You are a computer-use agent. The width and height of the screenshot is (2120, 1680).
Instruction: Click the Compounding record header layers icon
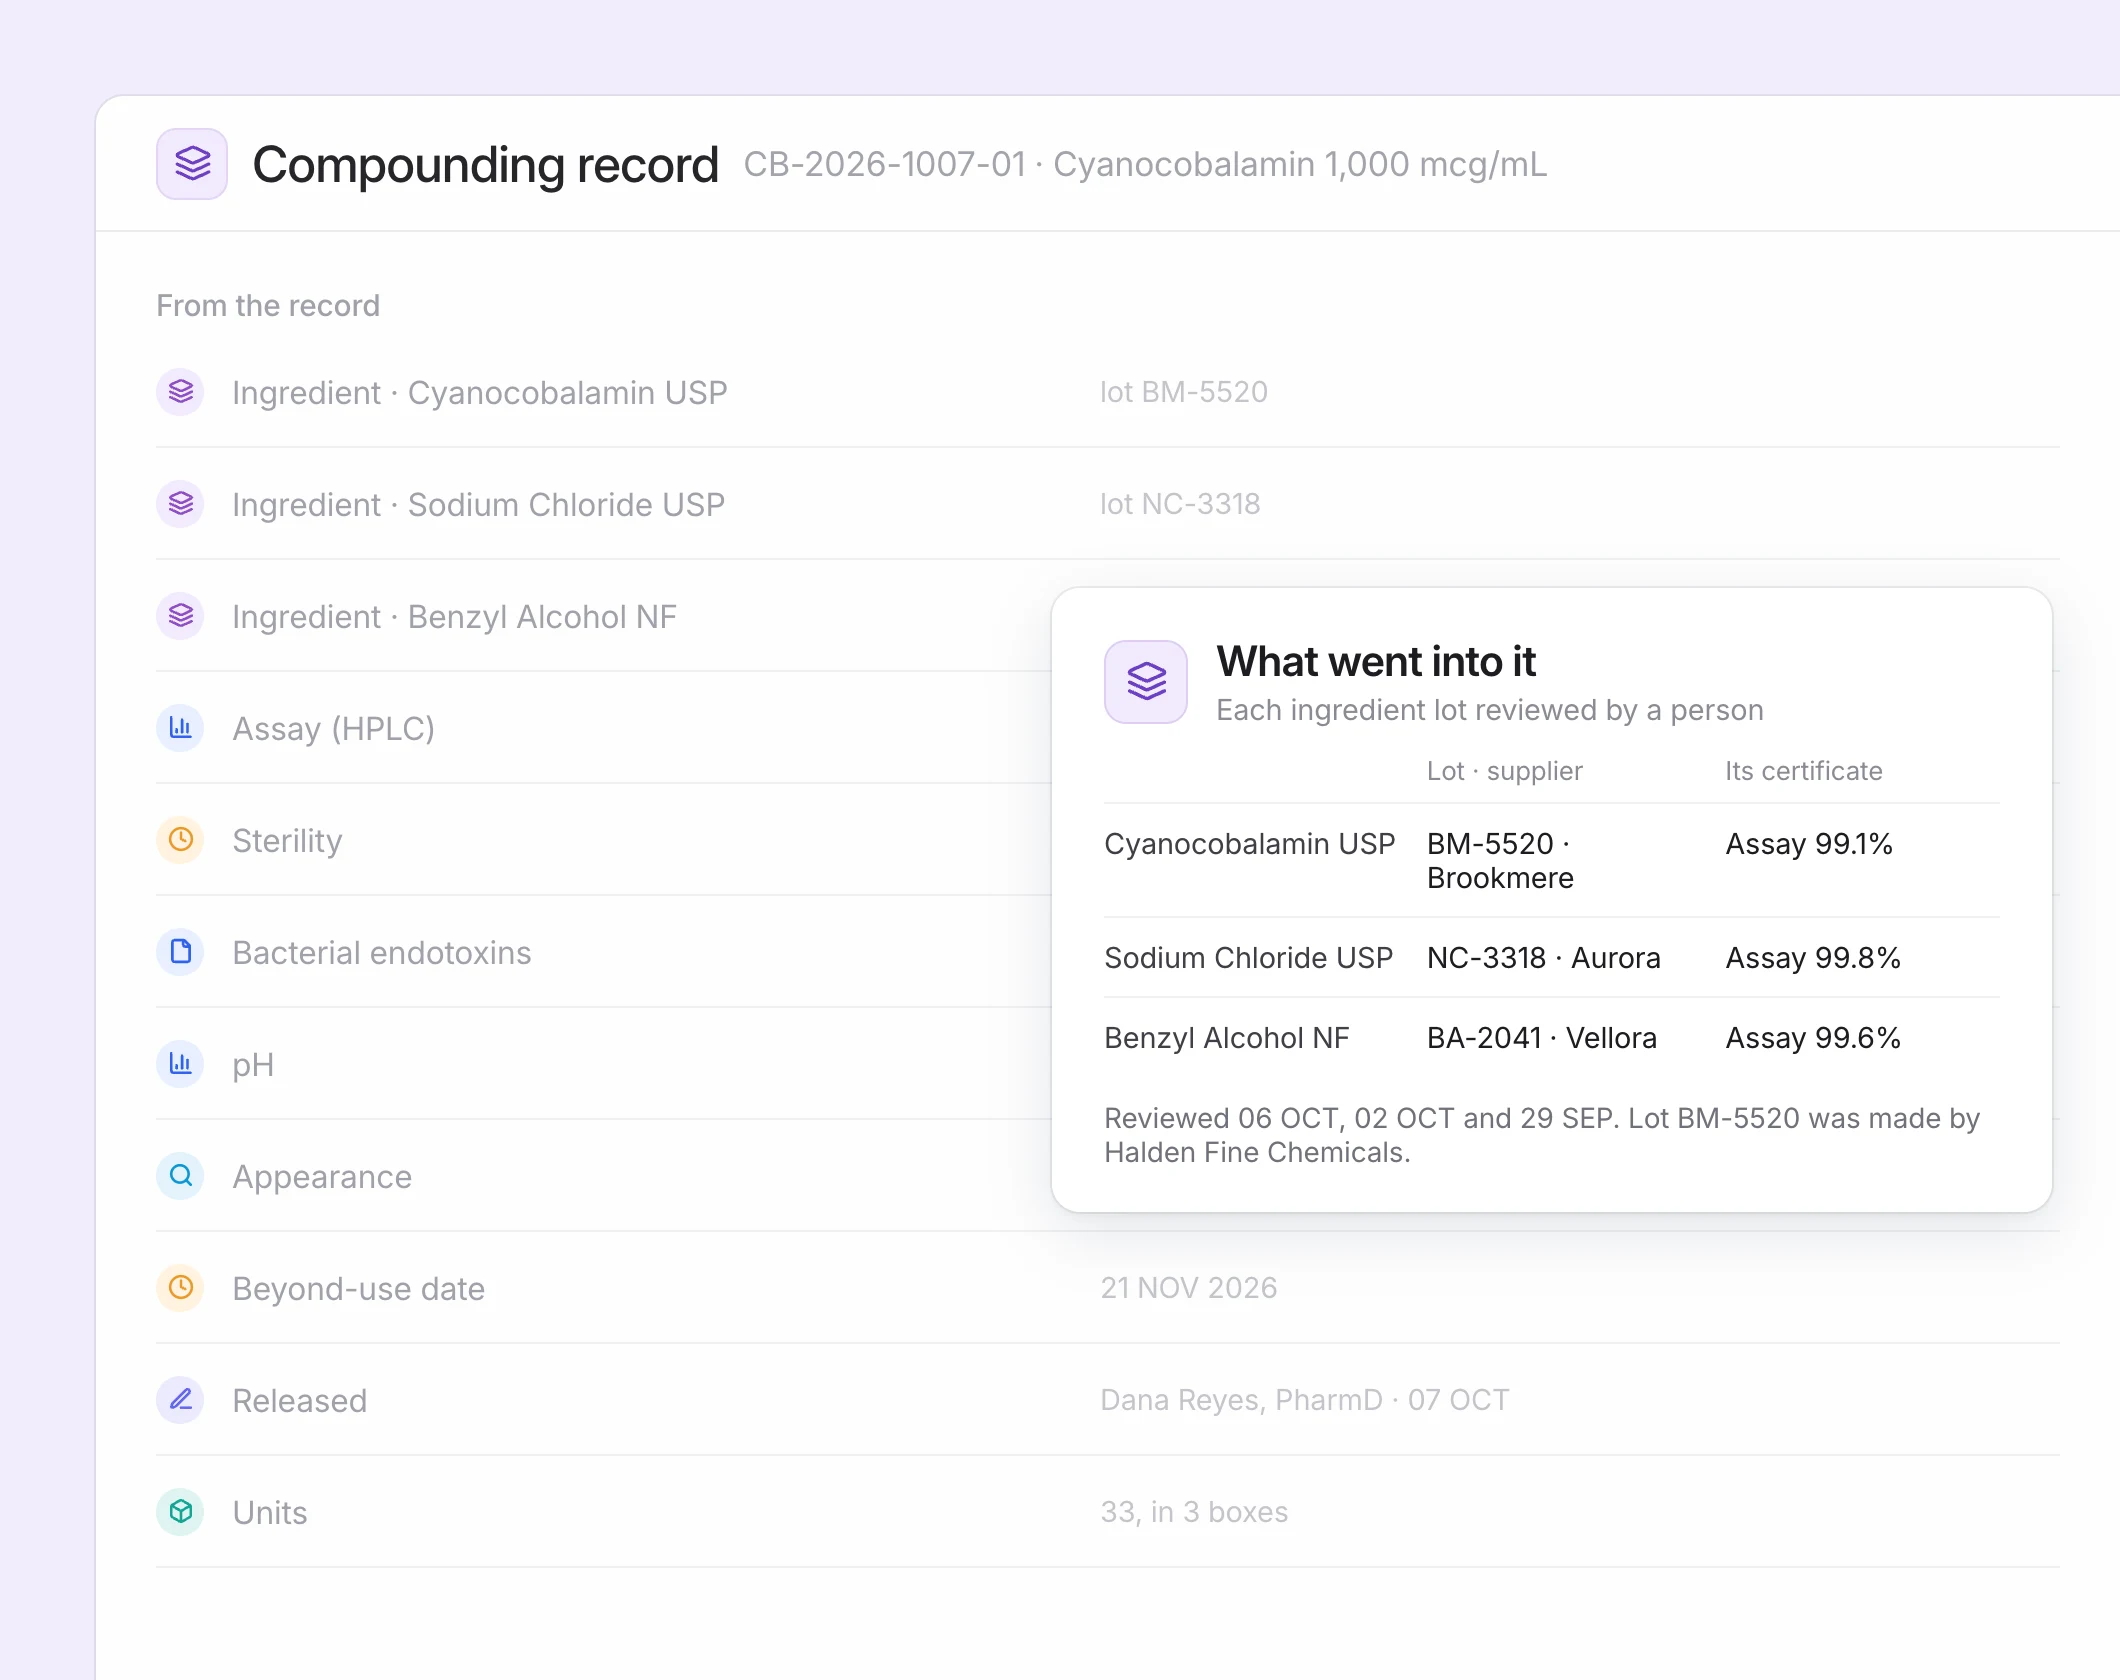(x=192, y=164)
